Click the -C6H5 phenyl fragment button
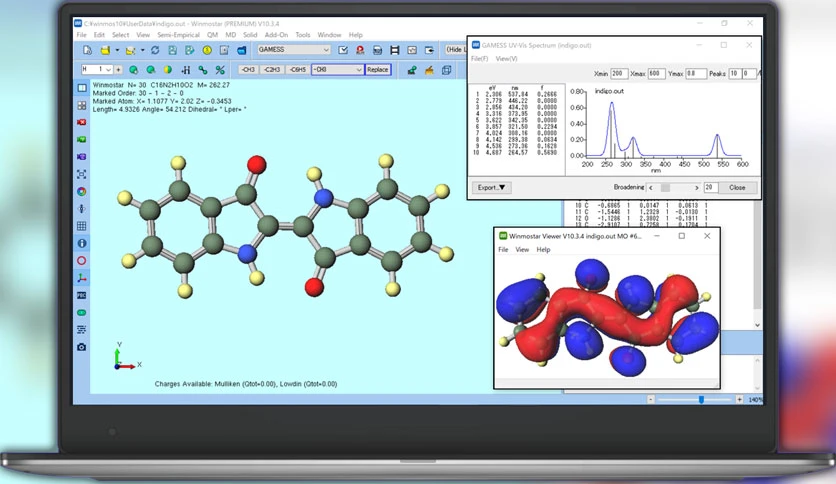Viewport: 836px width, 484px height. click(x=297, y=70)
